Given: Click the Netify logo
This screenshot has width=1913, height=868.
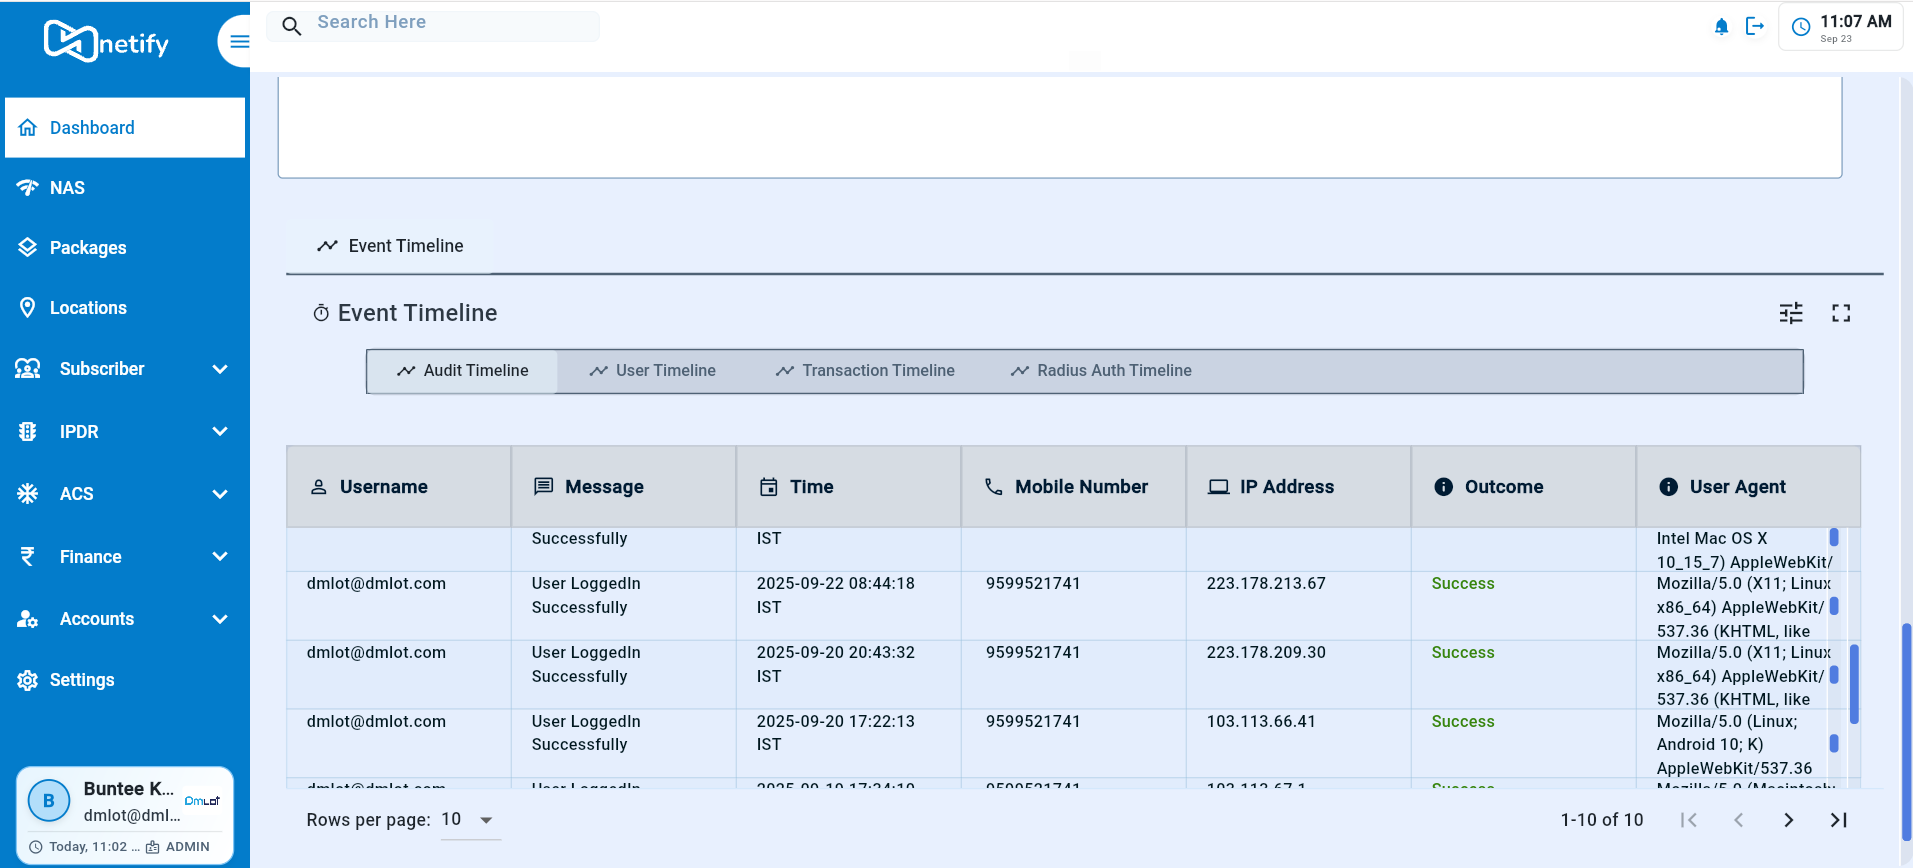Looking at the screenshot, I should (x=107, y=42).
